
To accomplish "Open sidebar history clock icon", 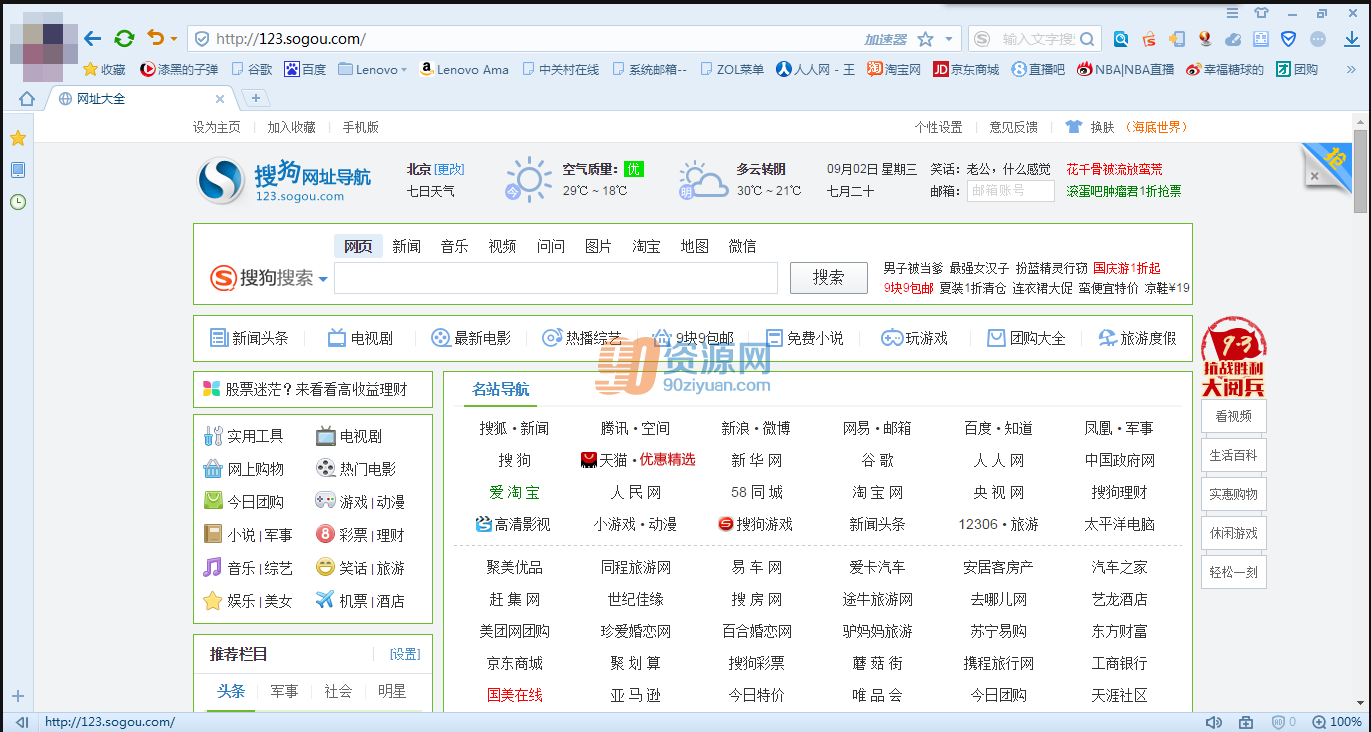I will pyautogui.click(x=17, y=202).
